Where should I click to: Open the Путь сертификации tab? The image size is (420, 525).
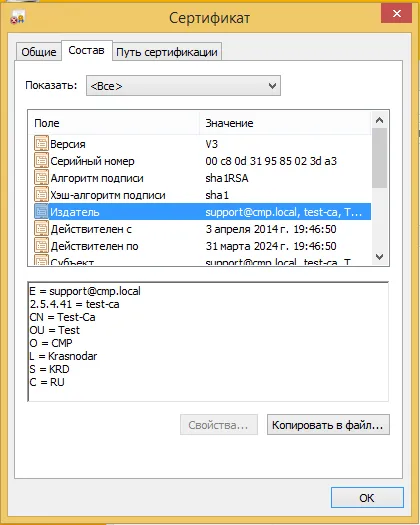click(x=167, y=52)
